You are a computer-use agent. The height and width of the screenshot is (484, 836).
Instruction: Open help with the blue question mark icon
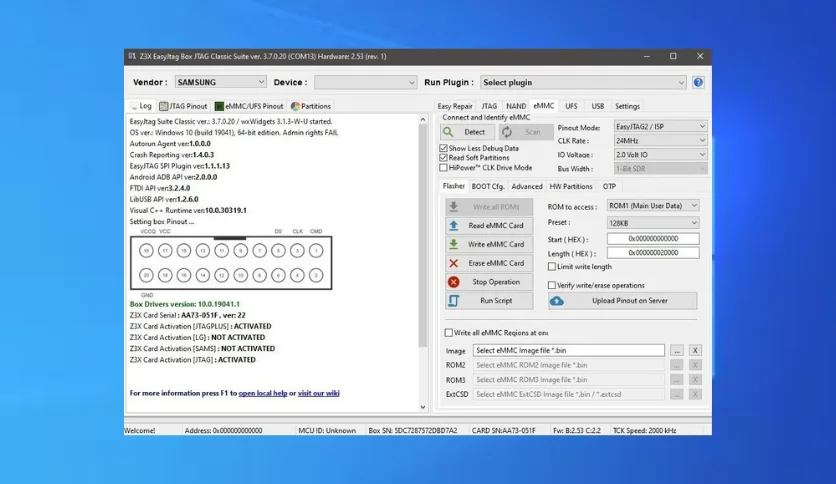[698, 82]
